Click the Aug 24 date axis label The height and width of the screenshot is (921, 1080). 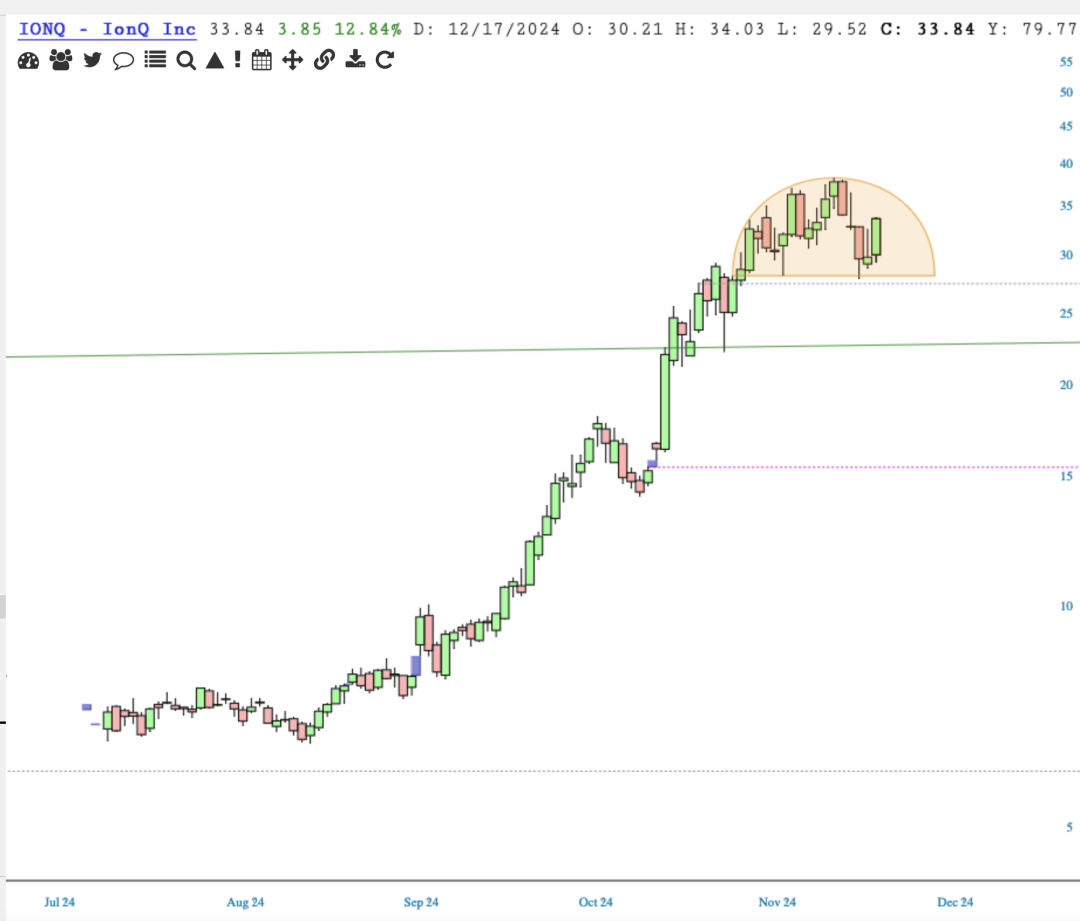coord(245,902)
